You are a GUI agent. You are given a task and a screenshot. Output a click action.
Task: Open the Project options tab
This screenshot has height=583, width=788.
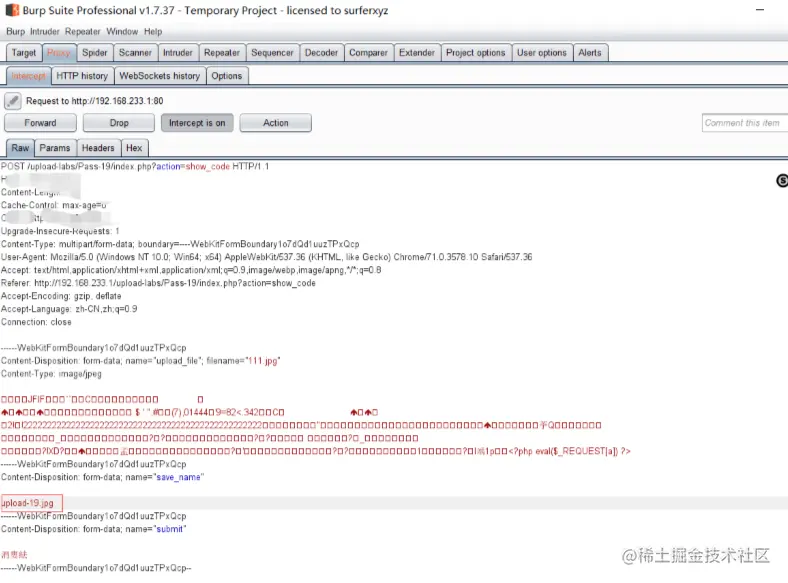(x=475, y=53)
